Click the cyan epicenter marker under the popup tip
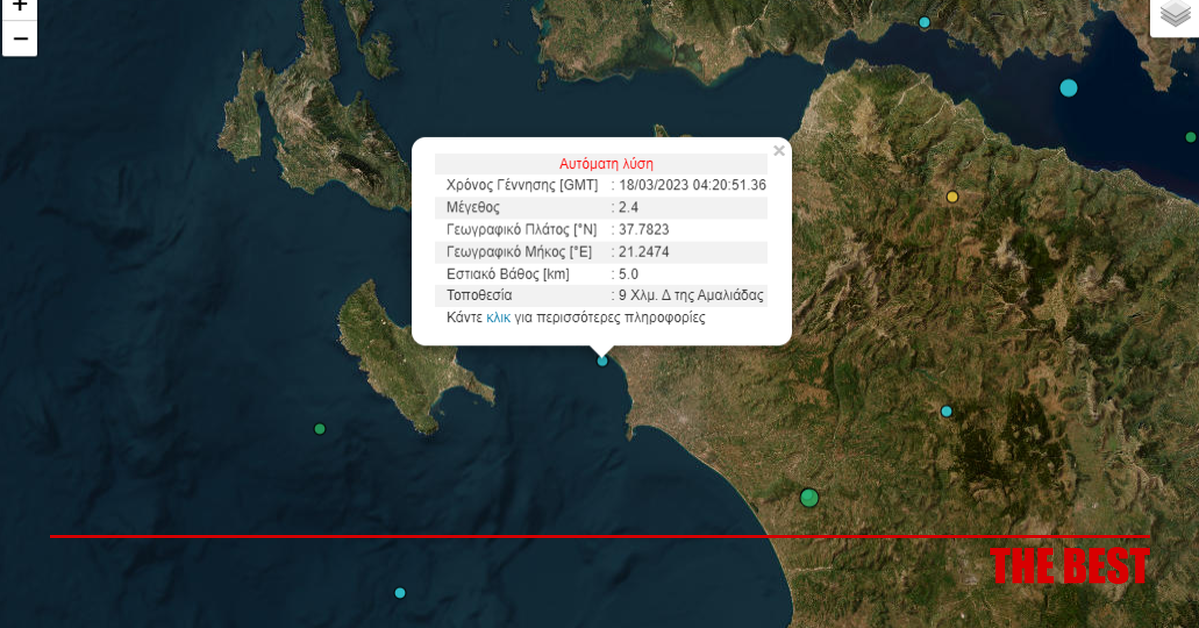Screen dimensions: 1199x628 tap(602, 361)
